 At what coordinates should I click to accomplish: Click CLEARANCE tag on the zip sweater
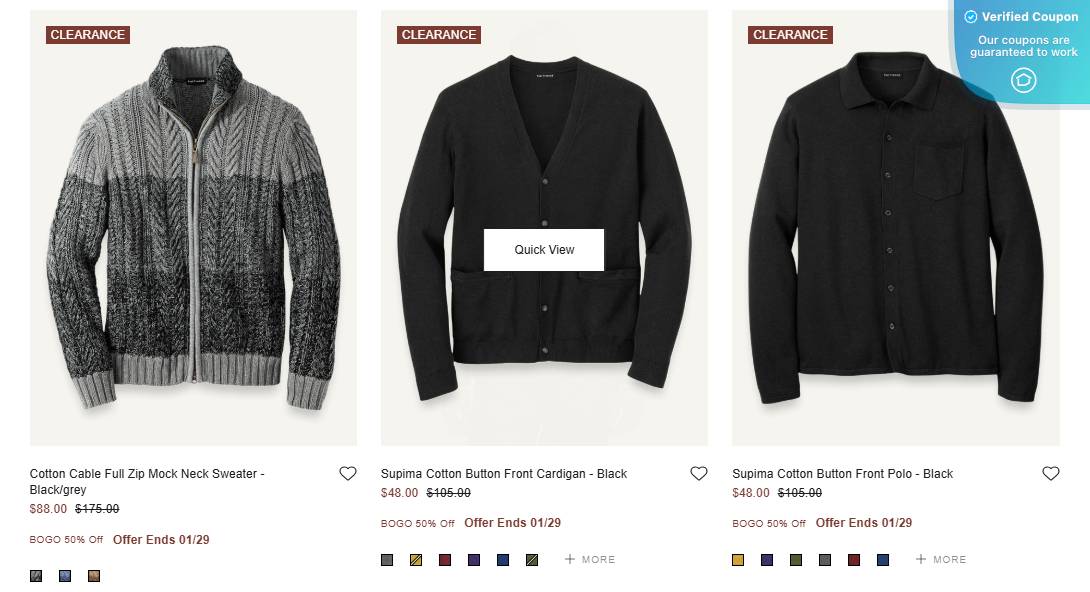[x=88, y=35]
